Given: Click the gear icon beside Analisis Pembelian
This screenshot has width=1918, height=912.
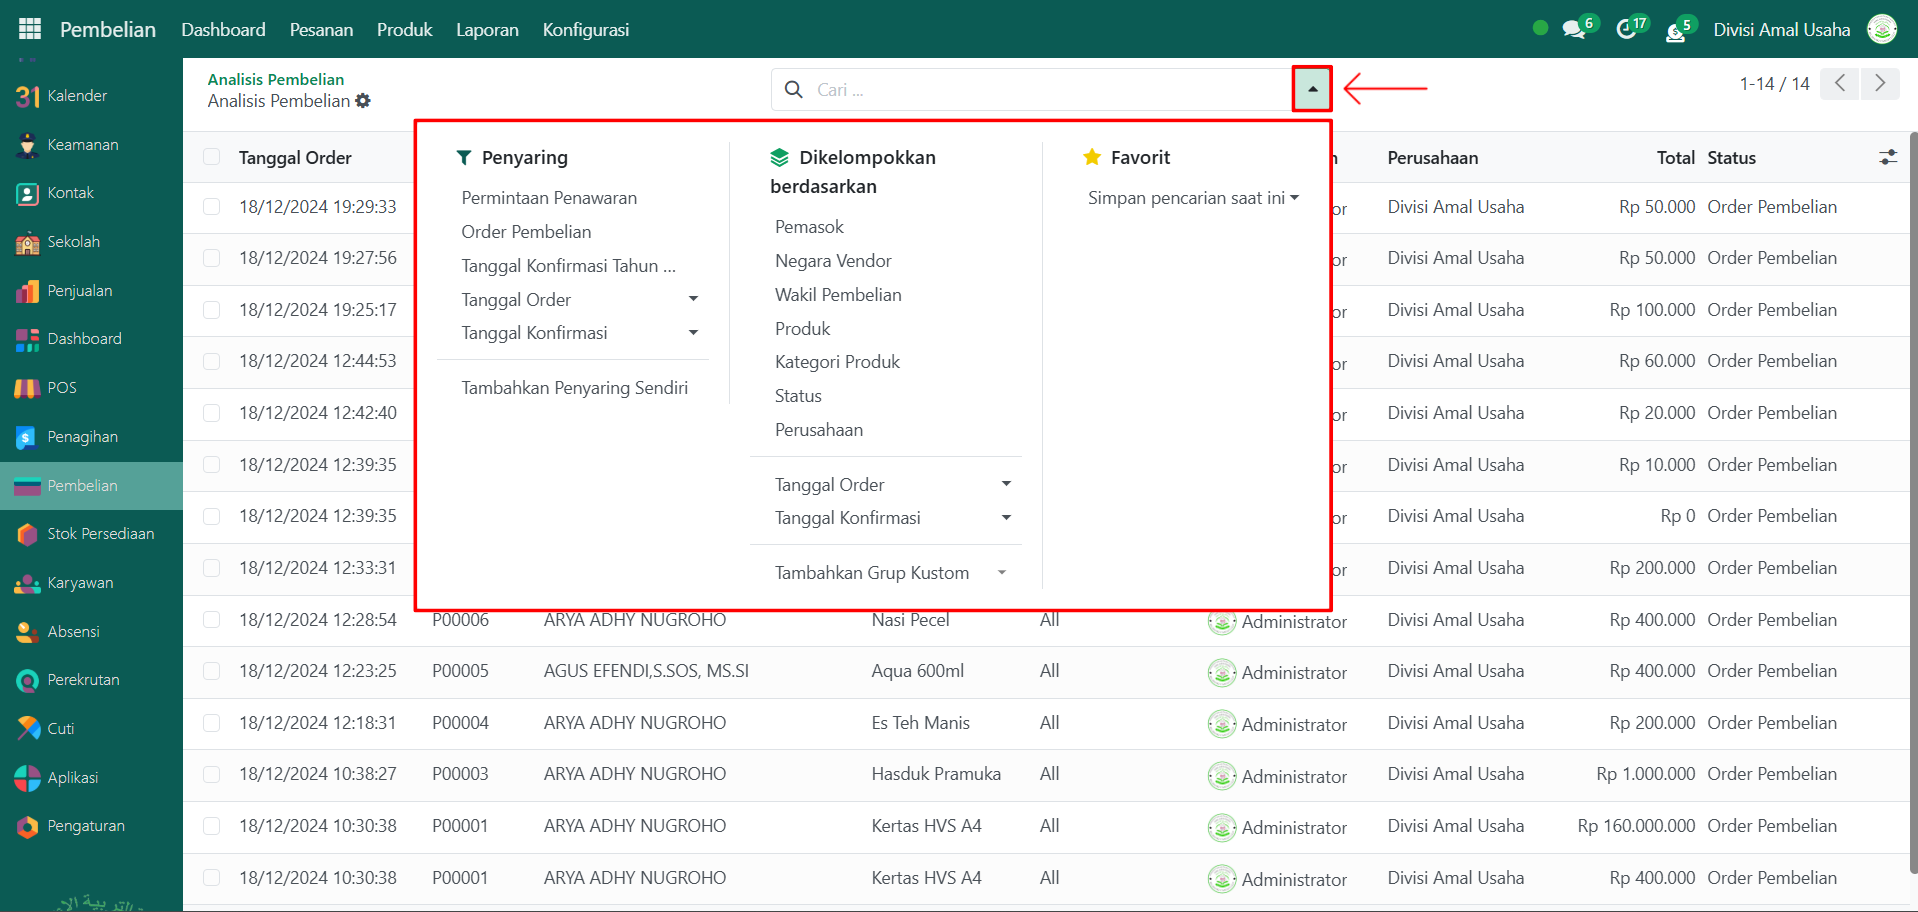Looking at the screenshot, I should pyautogui.click(x=363, y=101).
